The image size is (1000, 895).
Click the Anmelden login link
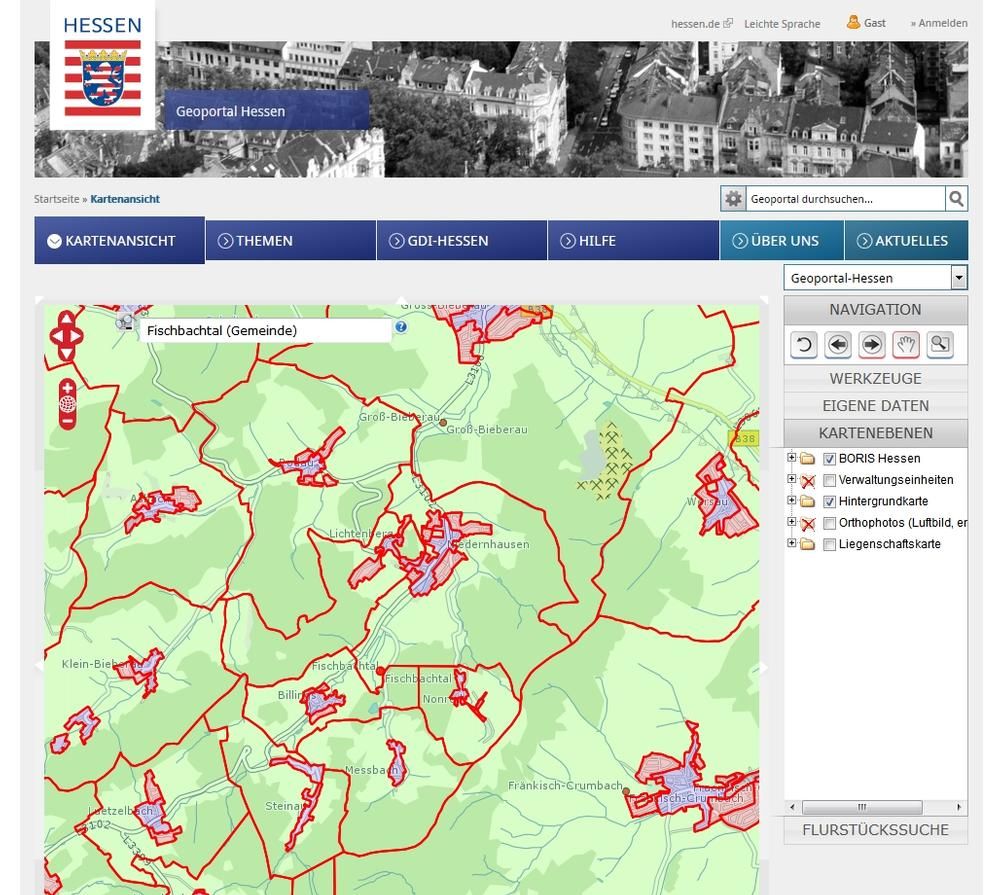point(941,23)
